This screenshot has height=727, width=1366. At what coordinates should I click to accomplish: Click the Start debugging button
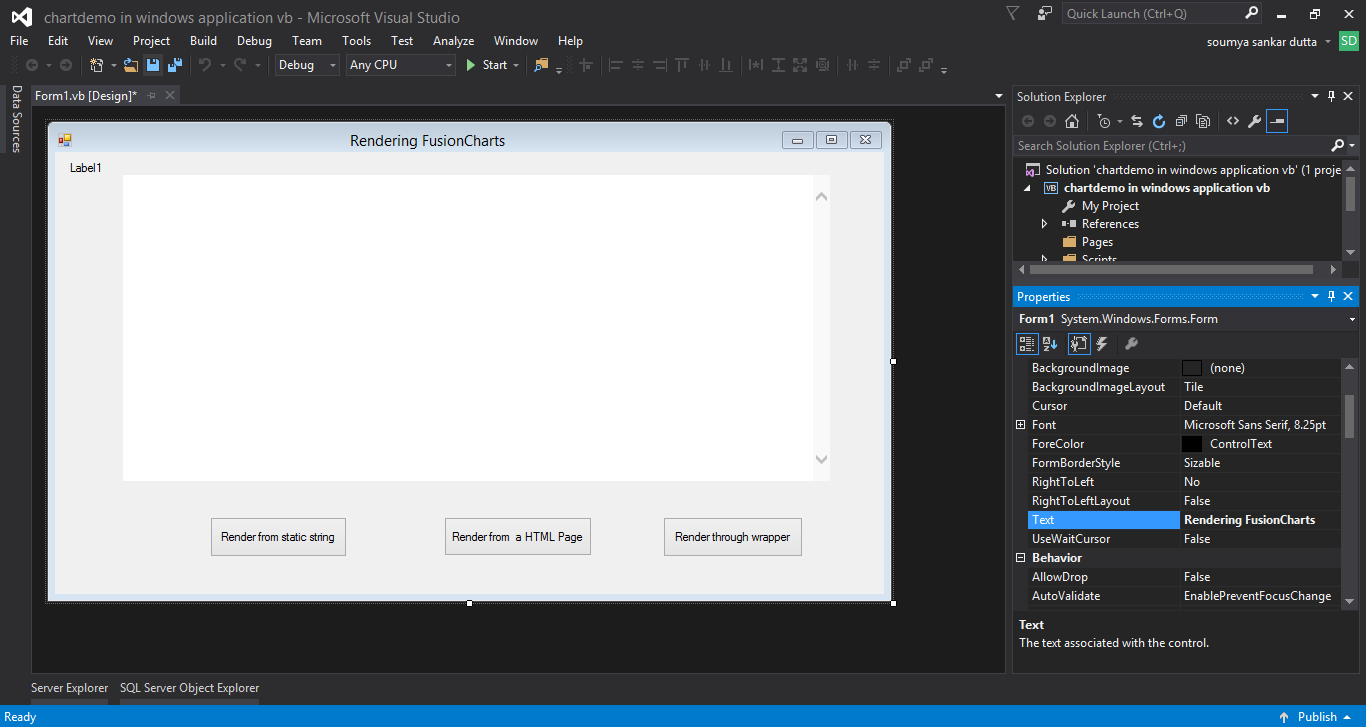486,65
